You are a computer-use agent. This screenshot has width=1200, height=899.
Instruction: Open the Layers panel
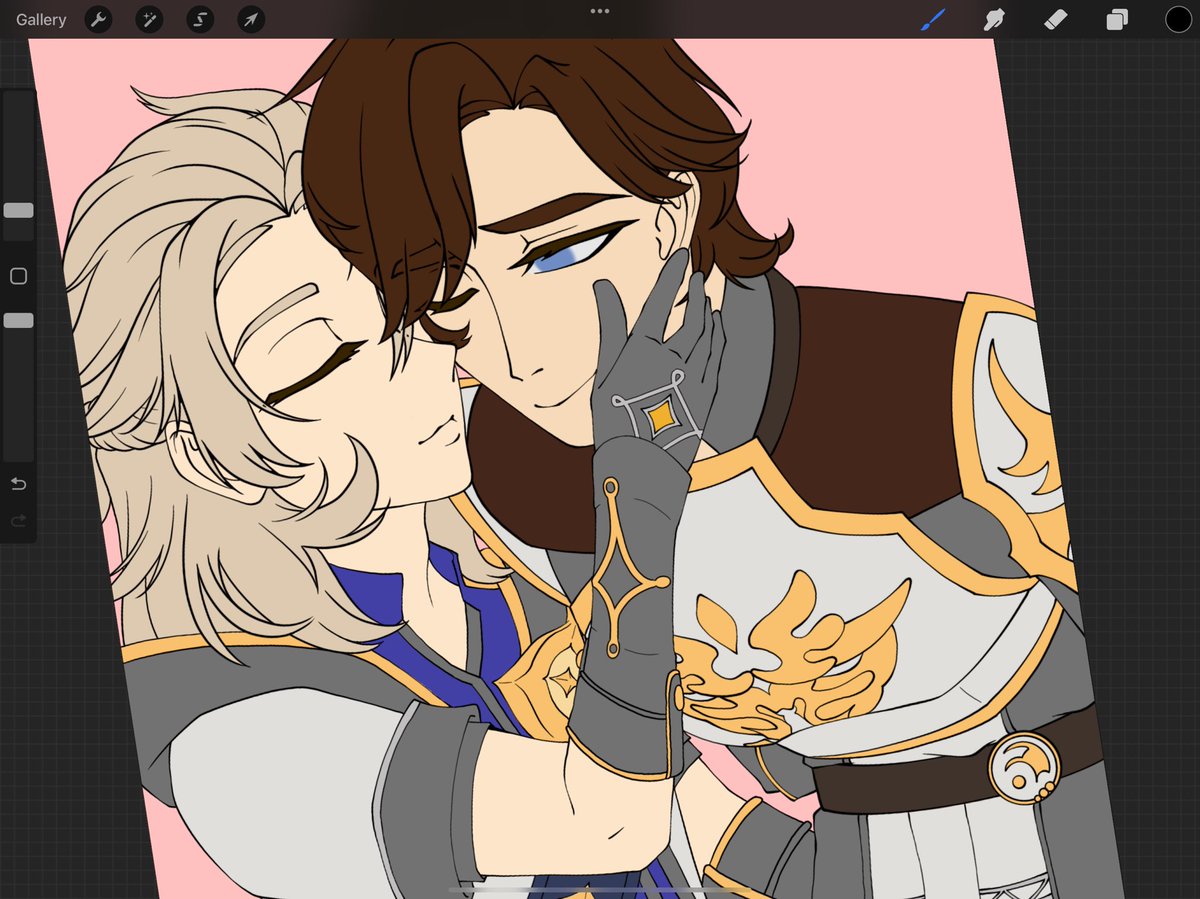1117,19
